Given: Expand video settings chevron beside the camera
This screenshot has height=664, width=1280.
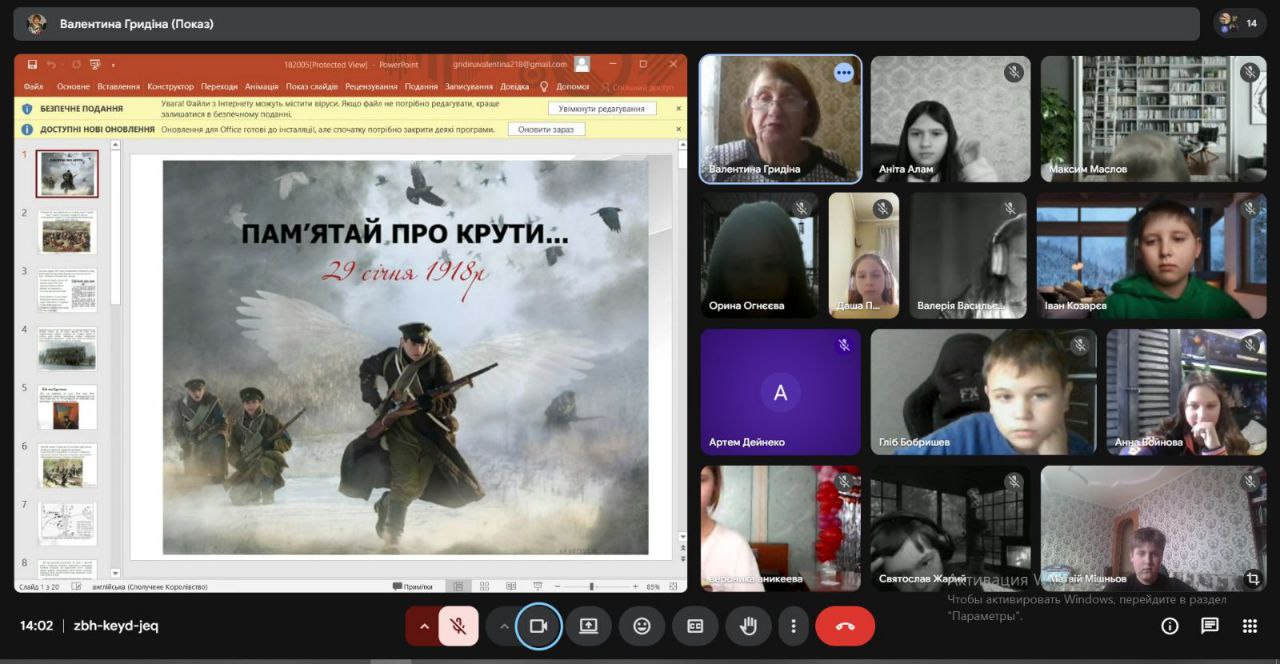Looking at the screenshot, I should [503, 626].
